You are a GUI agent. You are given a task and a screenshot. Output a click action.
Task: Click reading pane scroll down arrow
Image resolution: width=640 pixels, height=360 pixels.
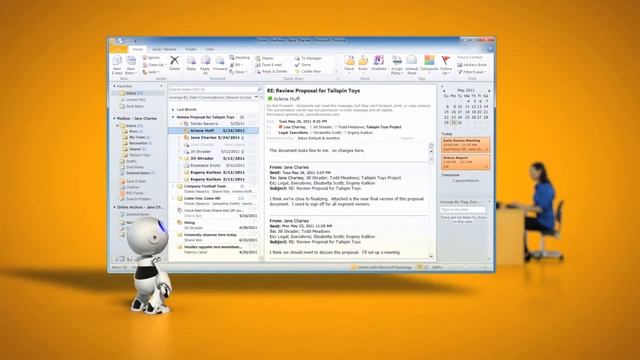click(431, 256)
